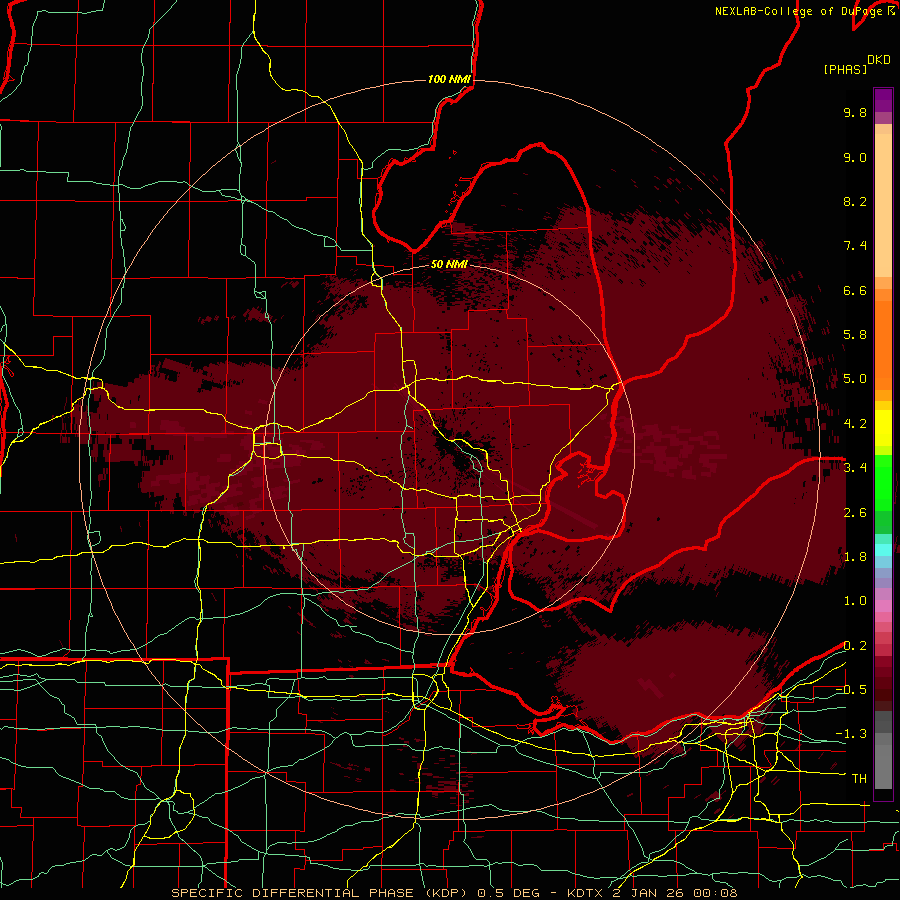Click the purple top segment of the color scale
900x900 pixels.
(883, 100)
